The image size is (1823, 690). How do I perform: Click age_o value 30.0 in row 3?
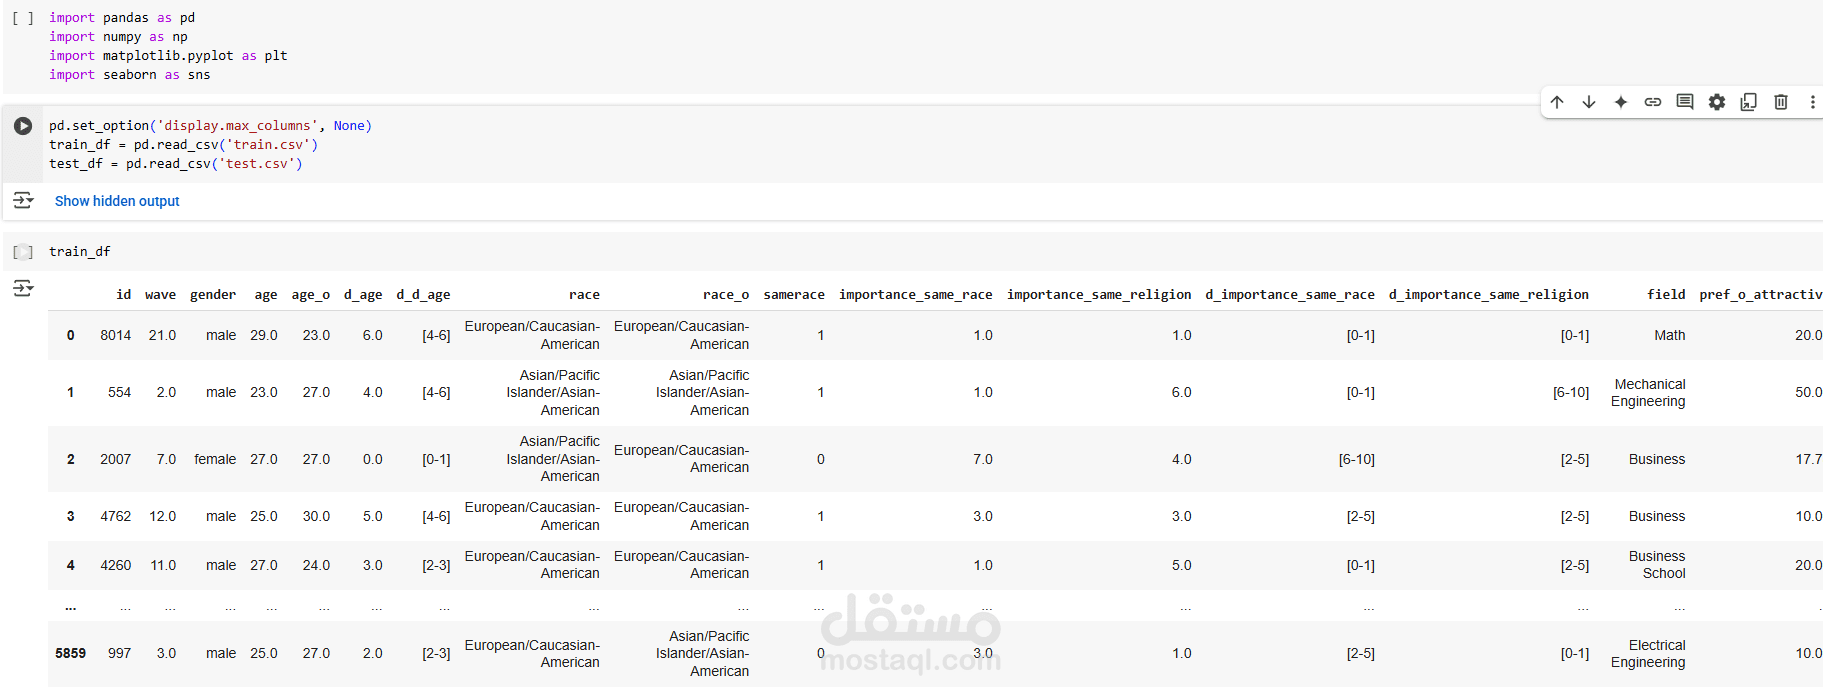(x=316, y=516)
